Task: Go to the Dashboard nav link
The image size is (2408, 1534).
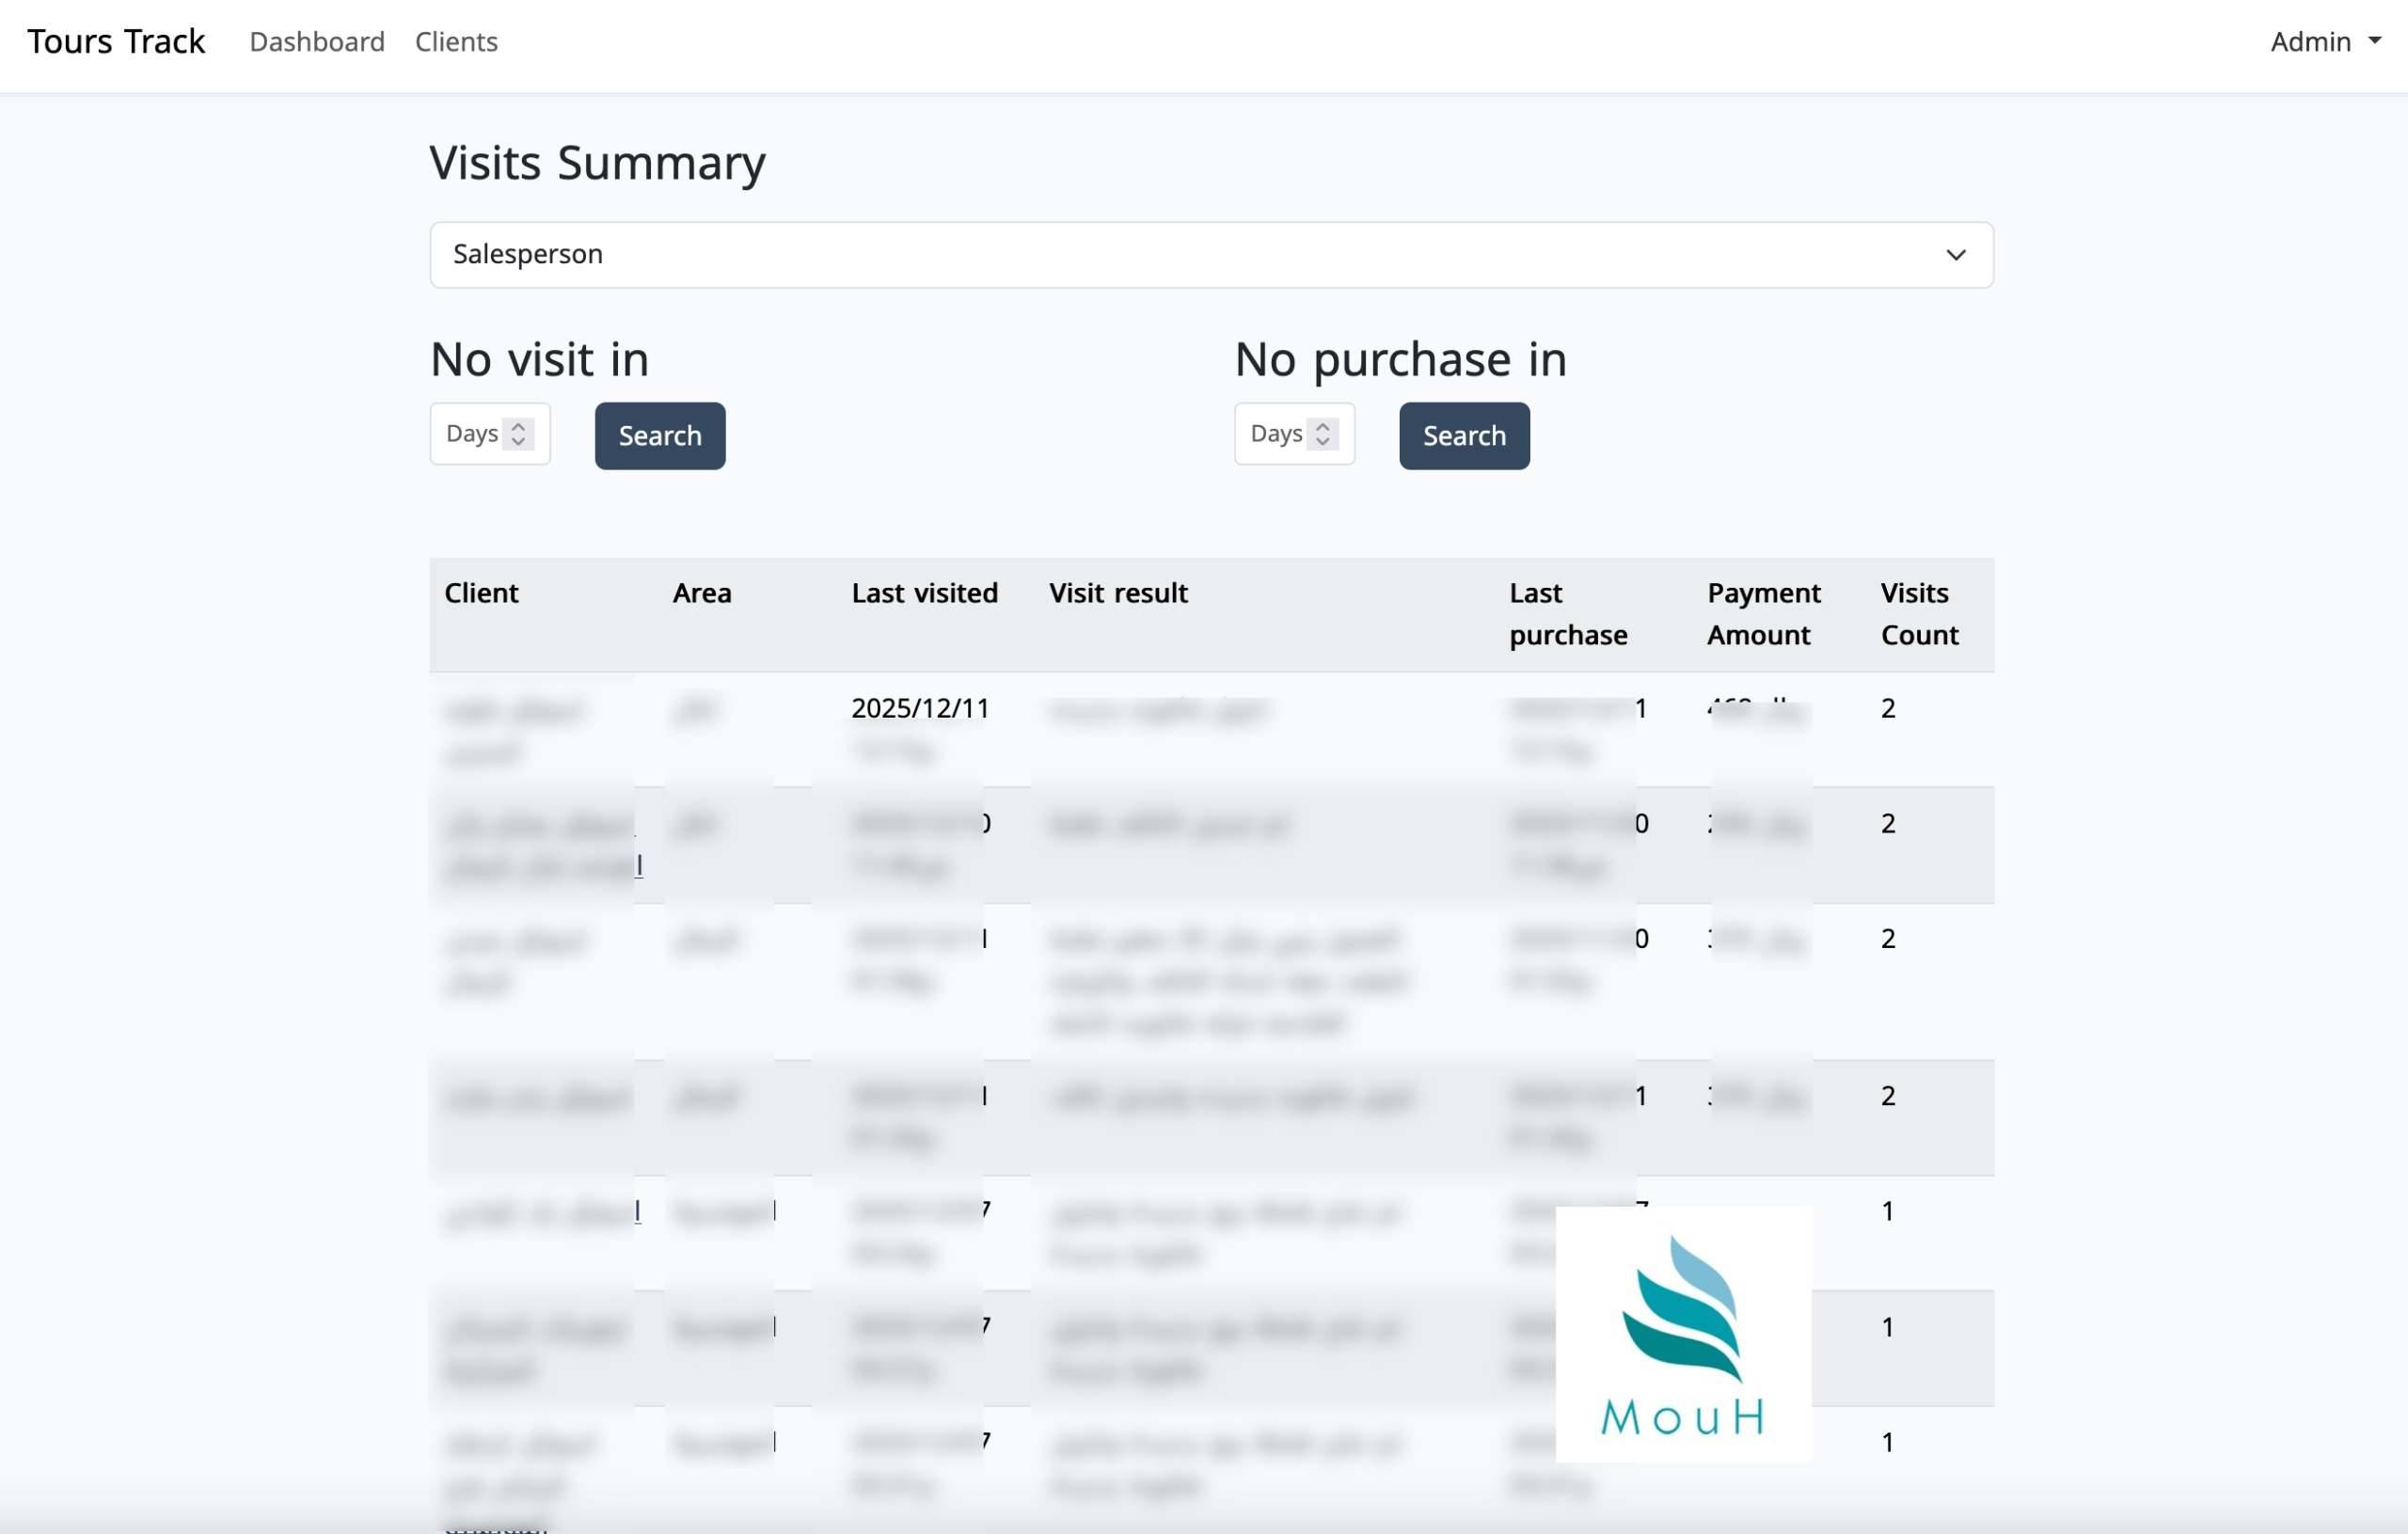Action: pos(317,42)
